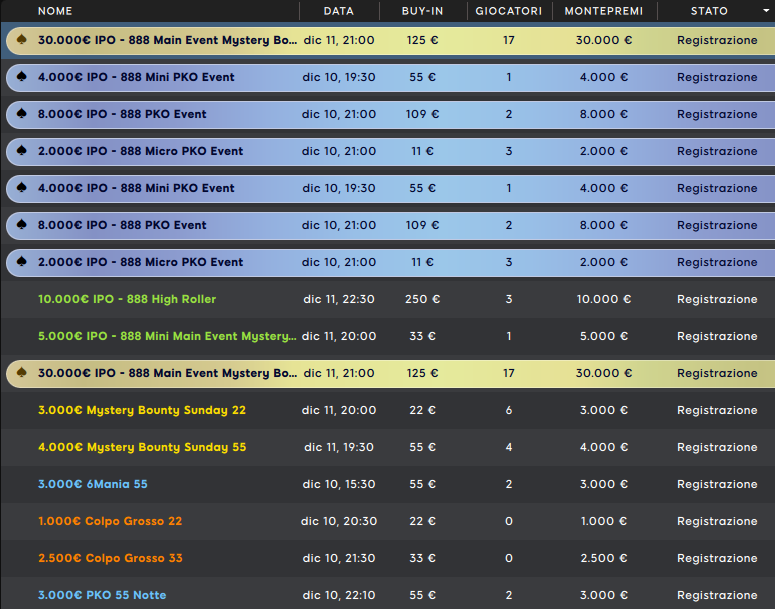Sort list by MONTEPREMI column header
Viewport: 775px width, 609px height.
pyautogui.click(x=603, y=11)
